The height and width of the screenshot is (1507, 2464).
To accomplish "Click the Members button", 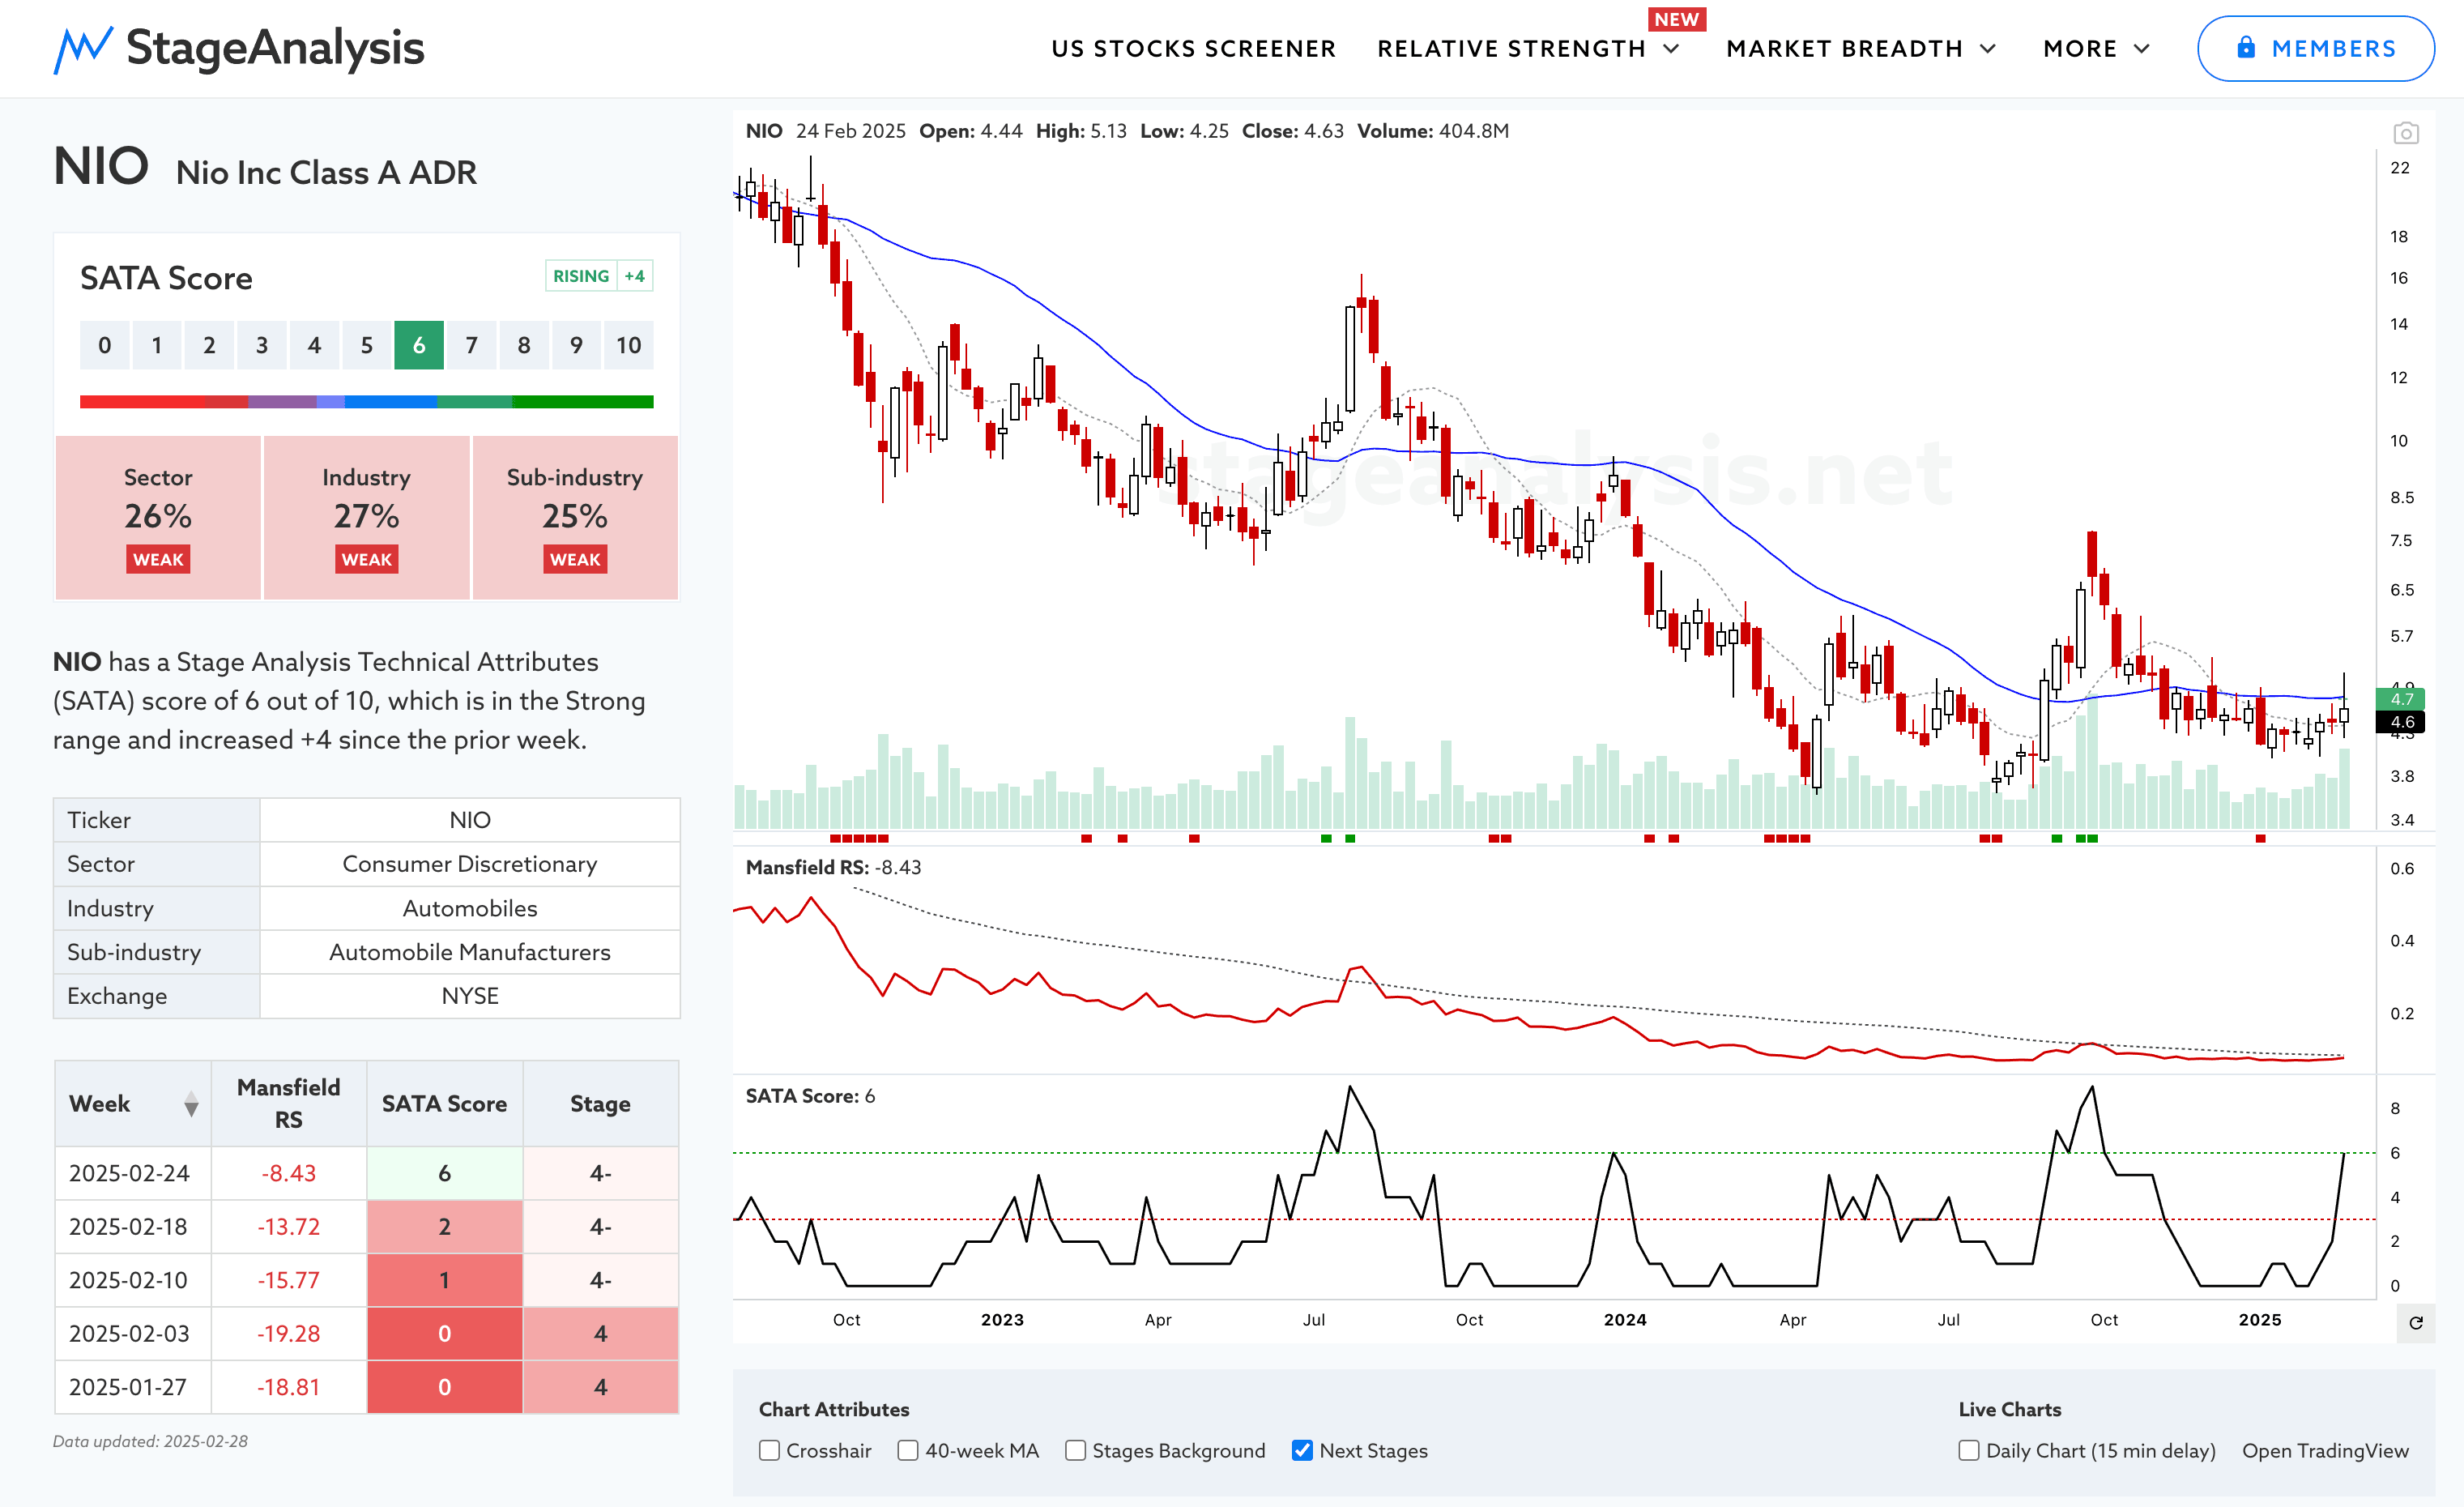I will 2315,48.
